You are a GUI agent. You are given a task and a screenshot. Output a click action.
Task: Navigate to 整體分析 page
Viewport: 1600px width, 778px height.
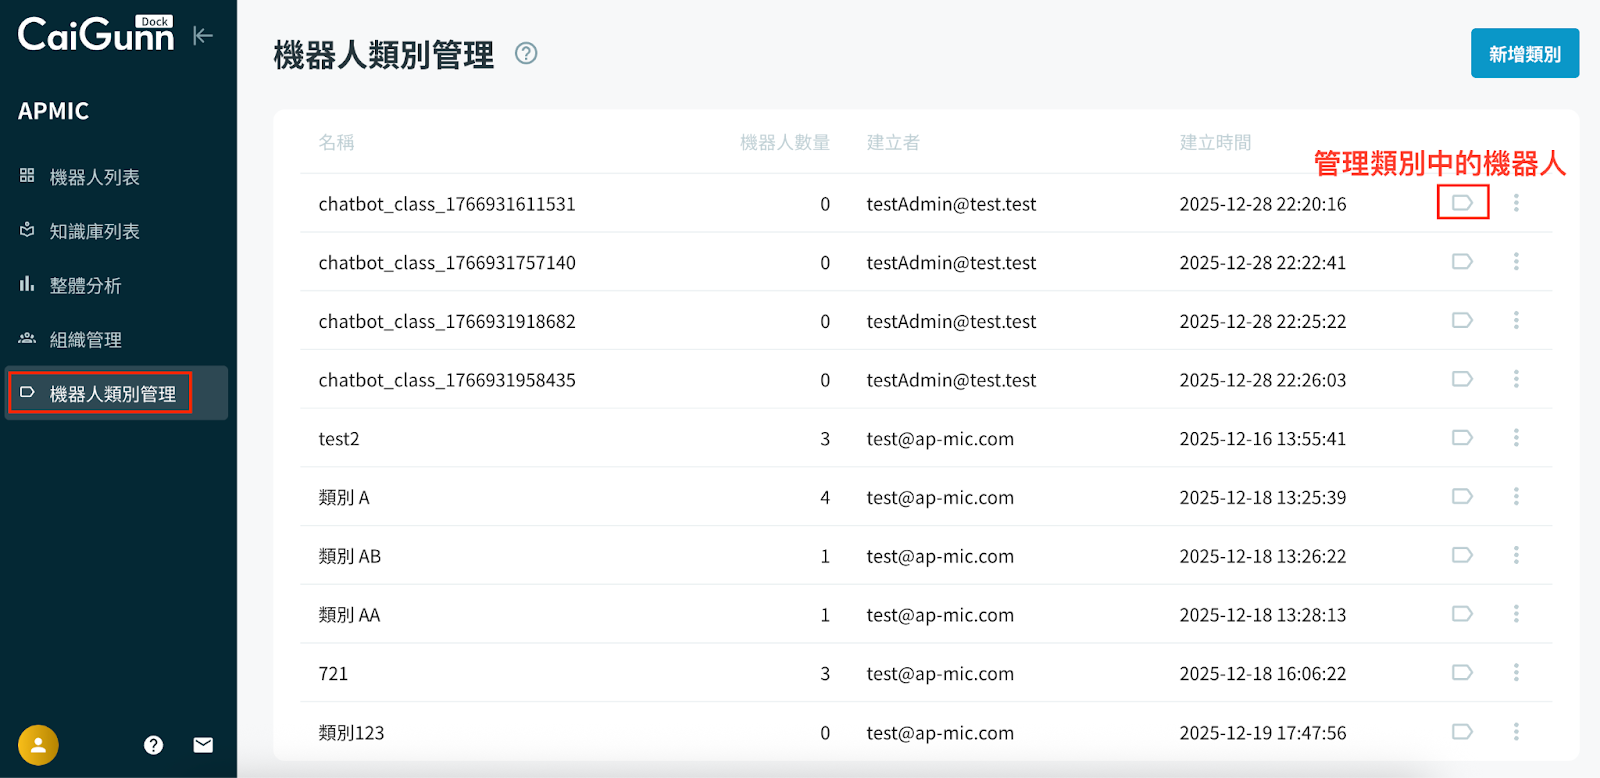click(85, 286)
